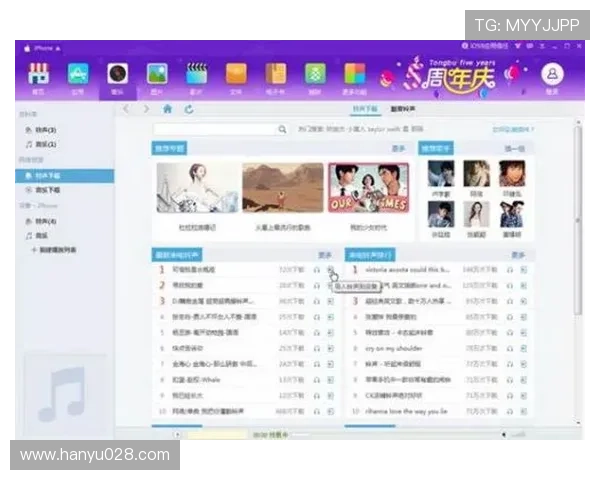Click the blue home icon

[x=168, y=109]
